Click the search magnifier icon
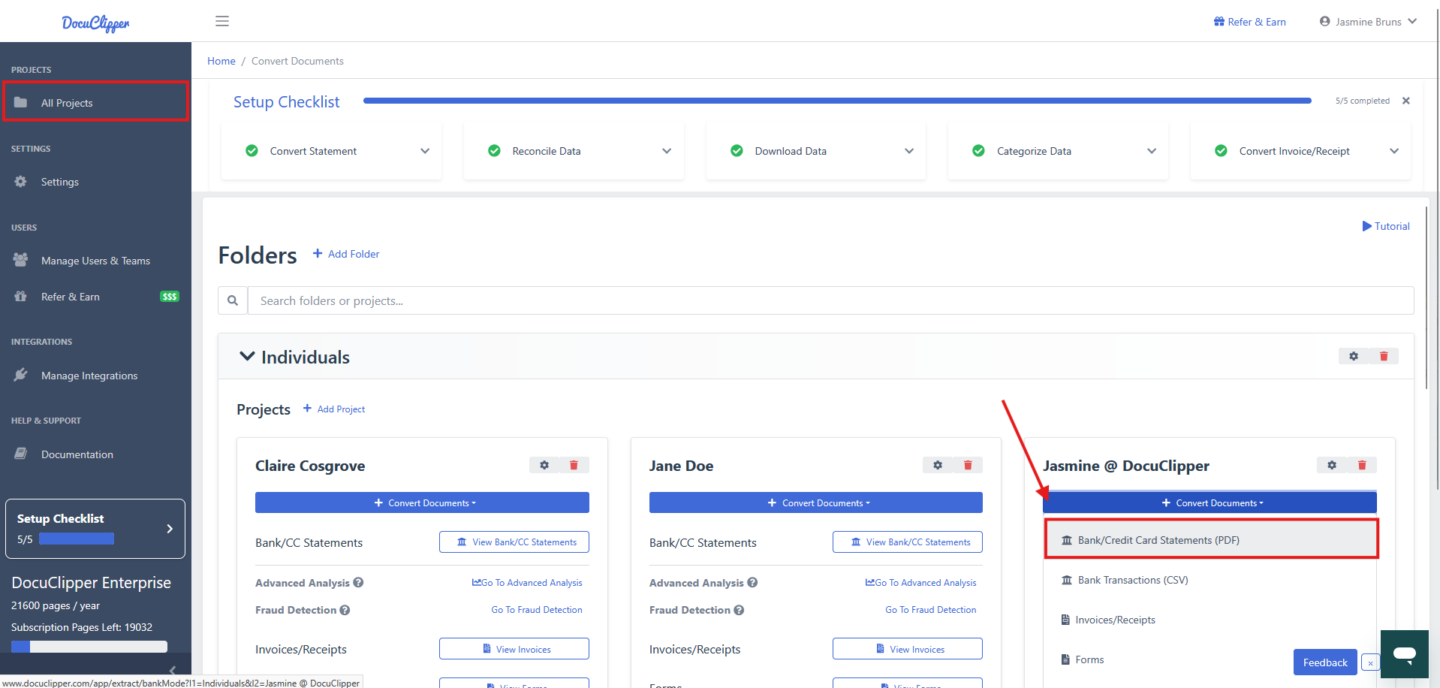The height and width of the screenshot is (688, 1440). click(233, 301)
